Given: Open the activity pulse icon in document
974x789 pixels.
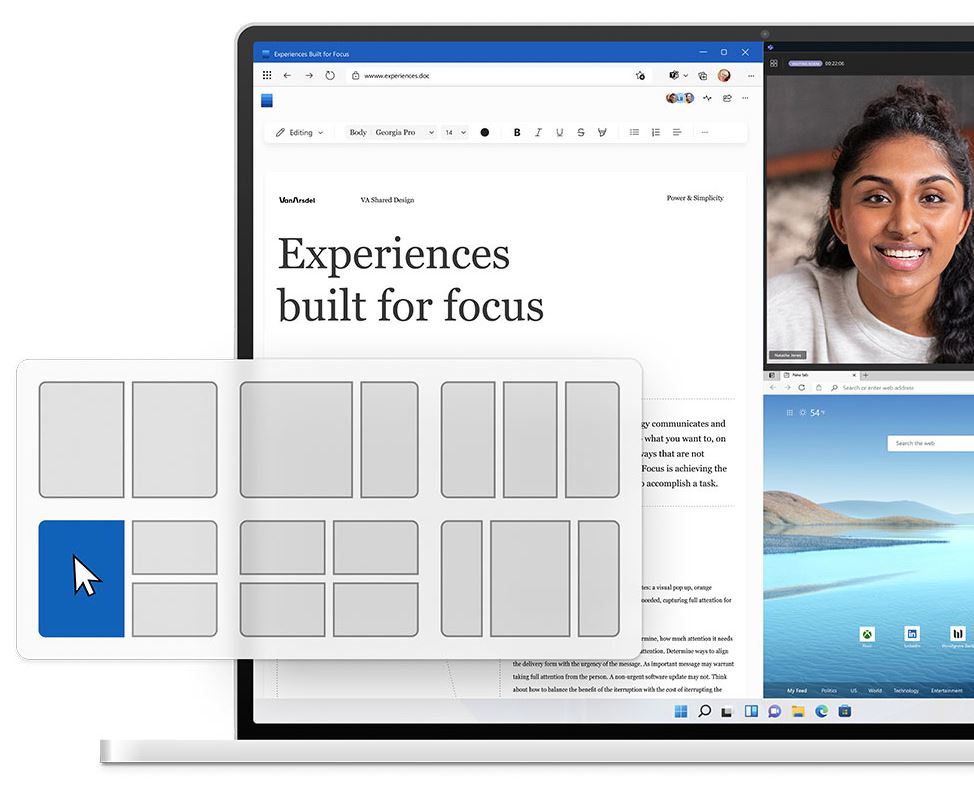Looking at the screenshot, I should pos(708,98).
